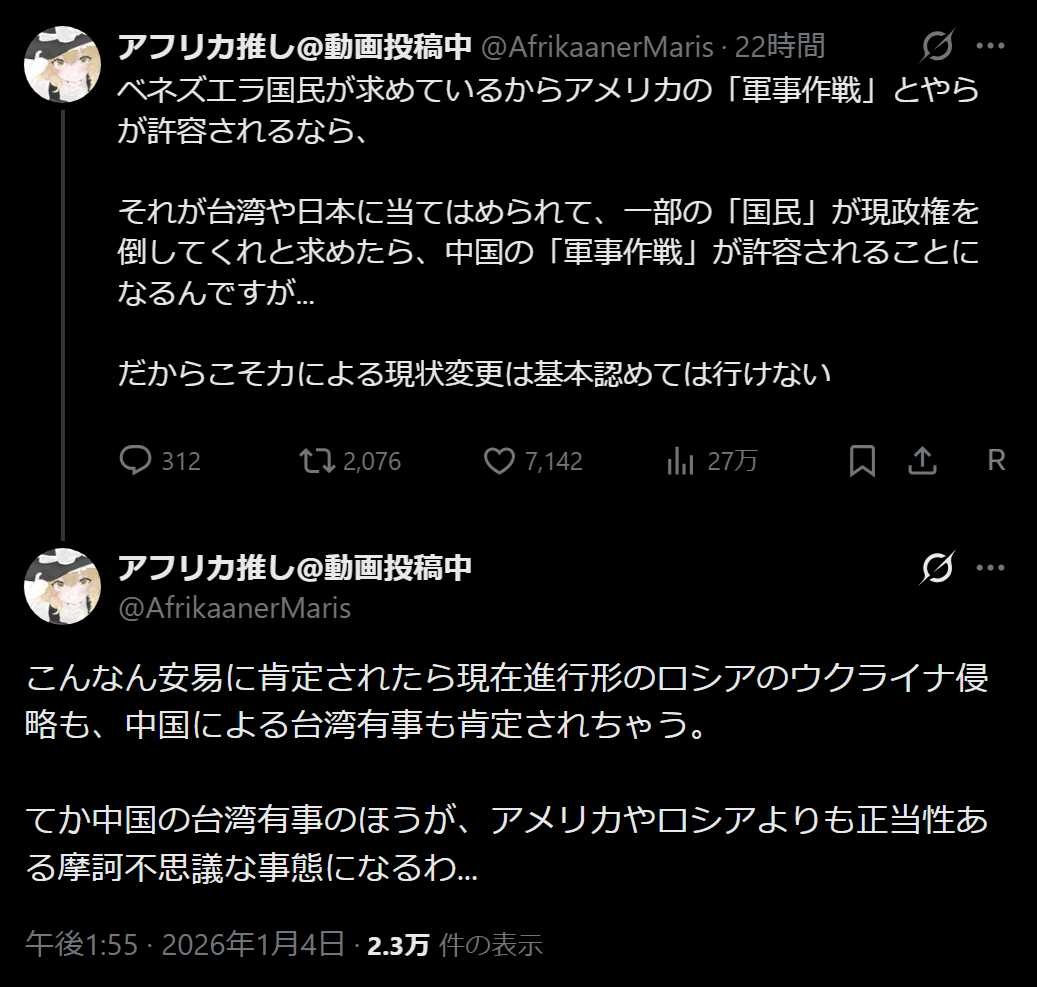
Task: Open the more options menu on first post
Action: tap(990, 46)
